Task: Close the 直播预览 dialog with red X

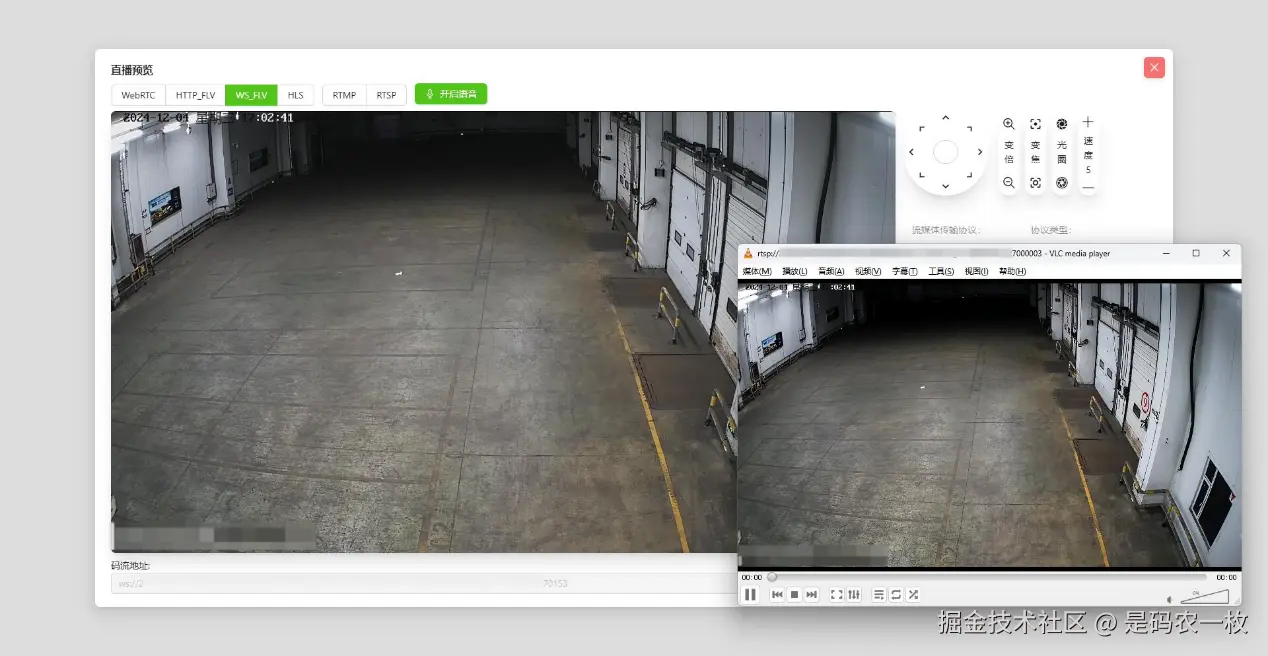Action: click(x=1154, y=67)
